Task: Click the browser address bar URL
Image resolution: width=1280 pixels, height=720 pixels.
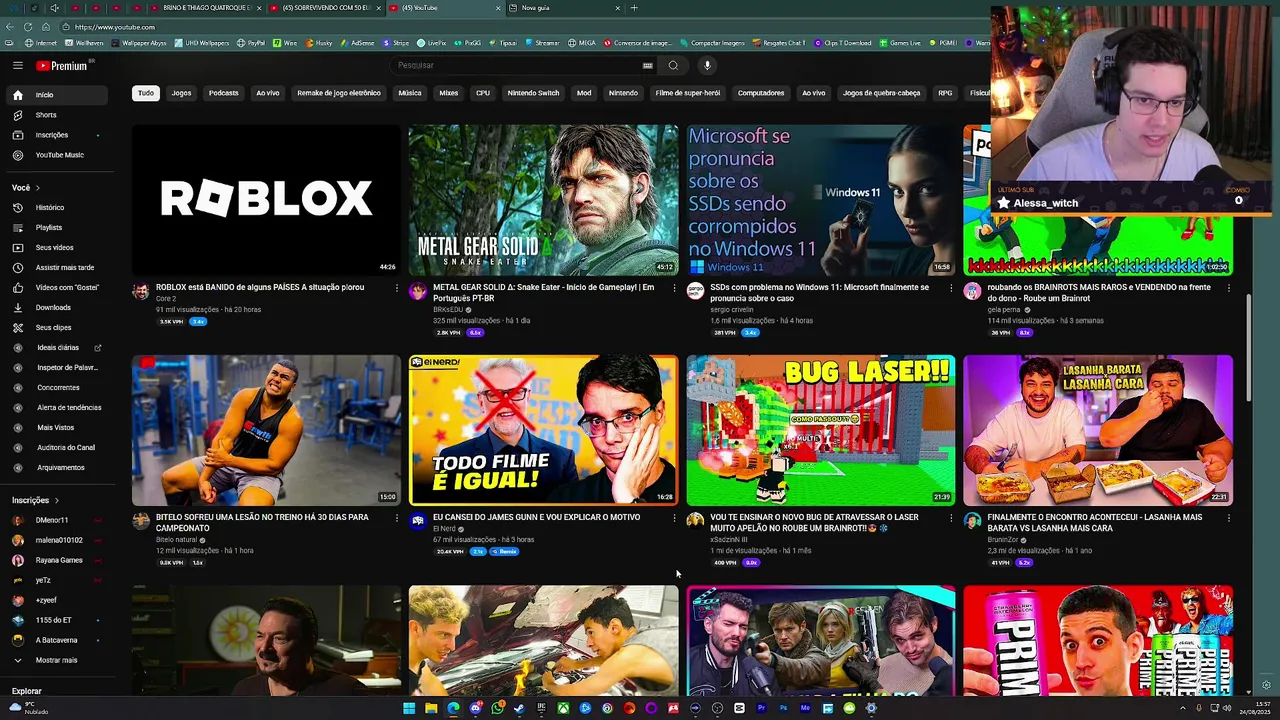Action: pyautogui.click(x=114, y=27)
